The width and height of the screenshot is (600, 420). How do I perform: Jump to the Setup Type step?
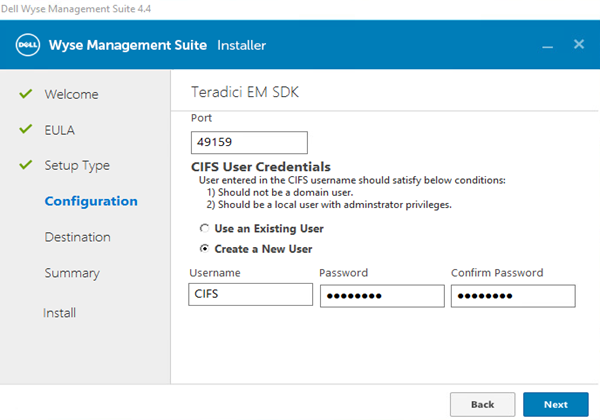click(x=77, y=165)
